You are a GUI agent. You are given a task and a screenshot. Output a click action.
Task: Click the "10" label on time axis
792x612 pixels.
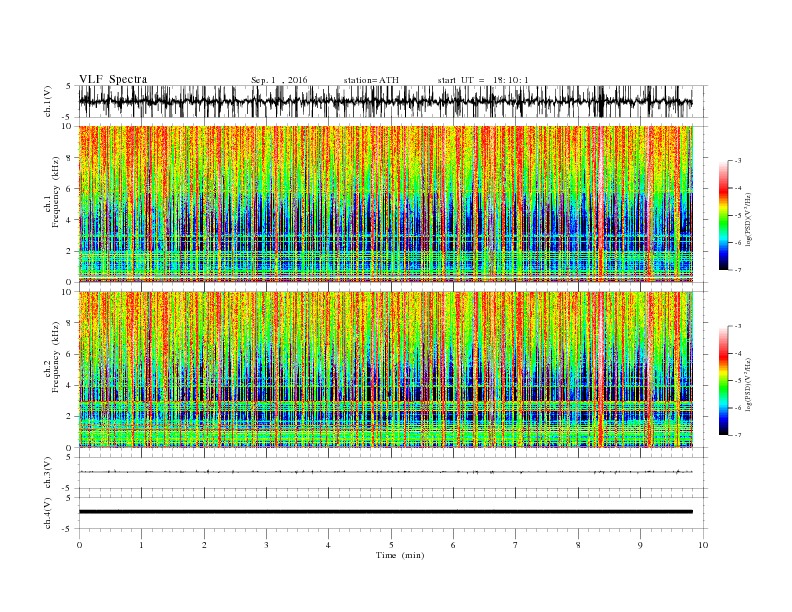pos(703,545)
